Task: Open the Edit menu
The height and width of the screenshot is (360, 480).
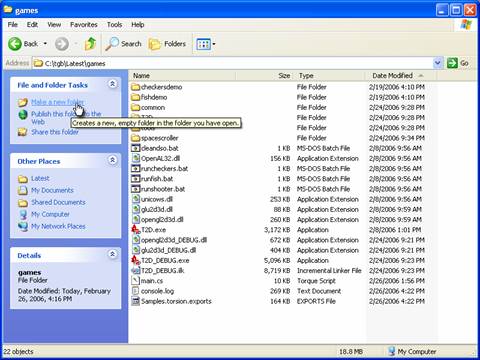Action: point(32,25)
